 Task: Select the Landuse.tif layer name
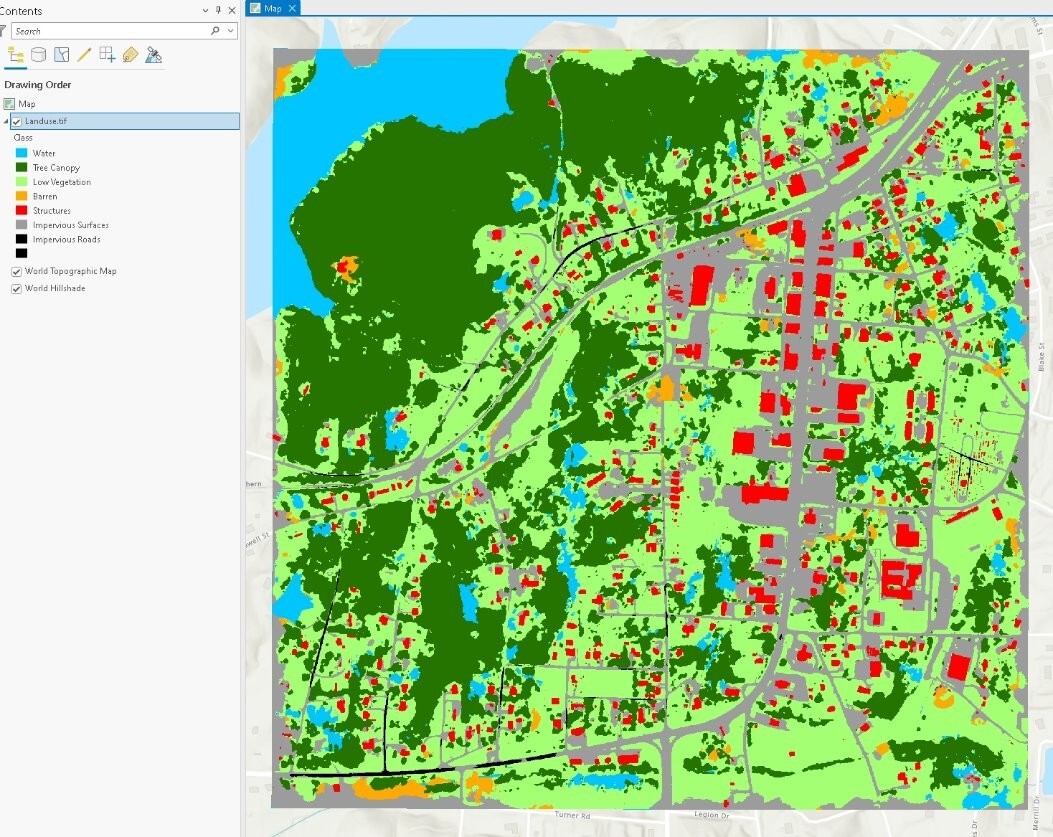coord(46,121)
